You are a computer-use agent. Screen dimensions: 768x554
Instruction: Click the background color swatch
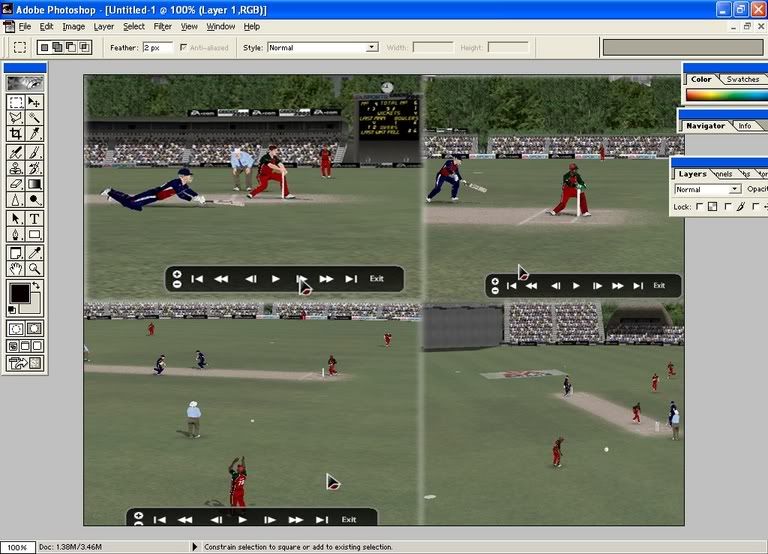coord(34,307)
